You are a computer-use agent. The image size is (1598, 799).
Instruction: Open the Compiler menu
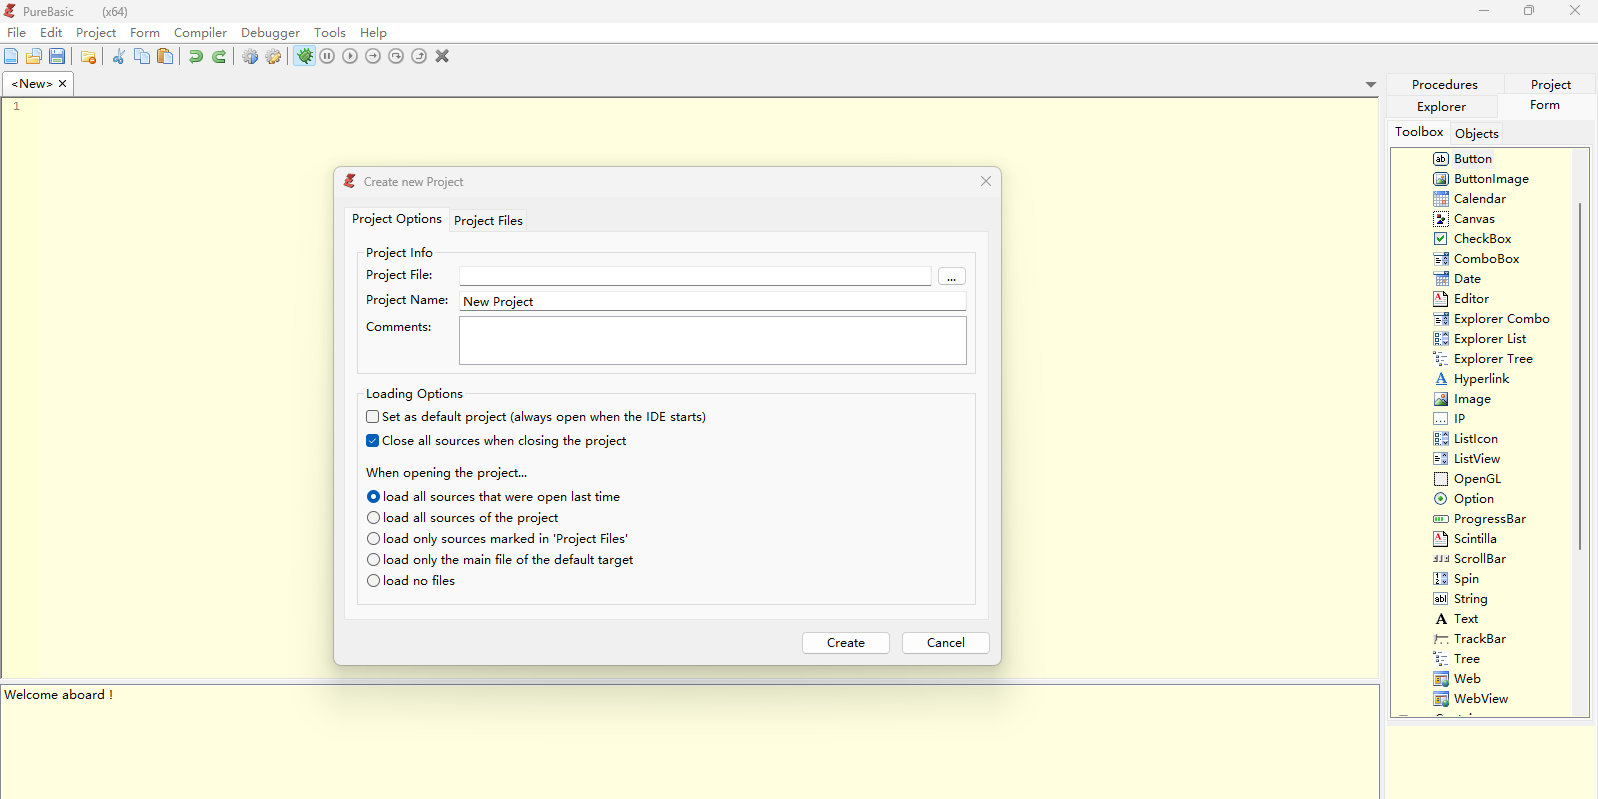(200, 33)
